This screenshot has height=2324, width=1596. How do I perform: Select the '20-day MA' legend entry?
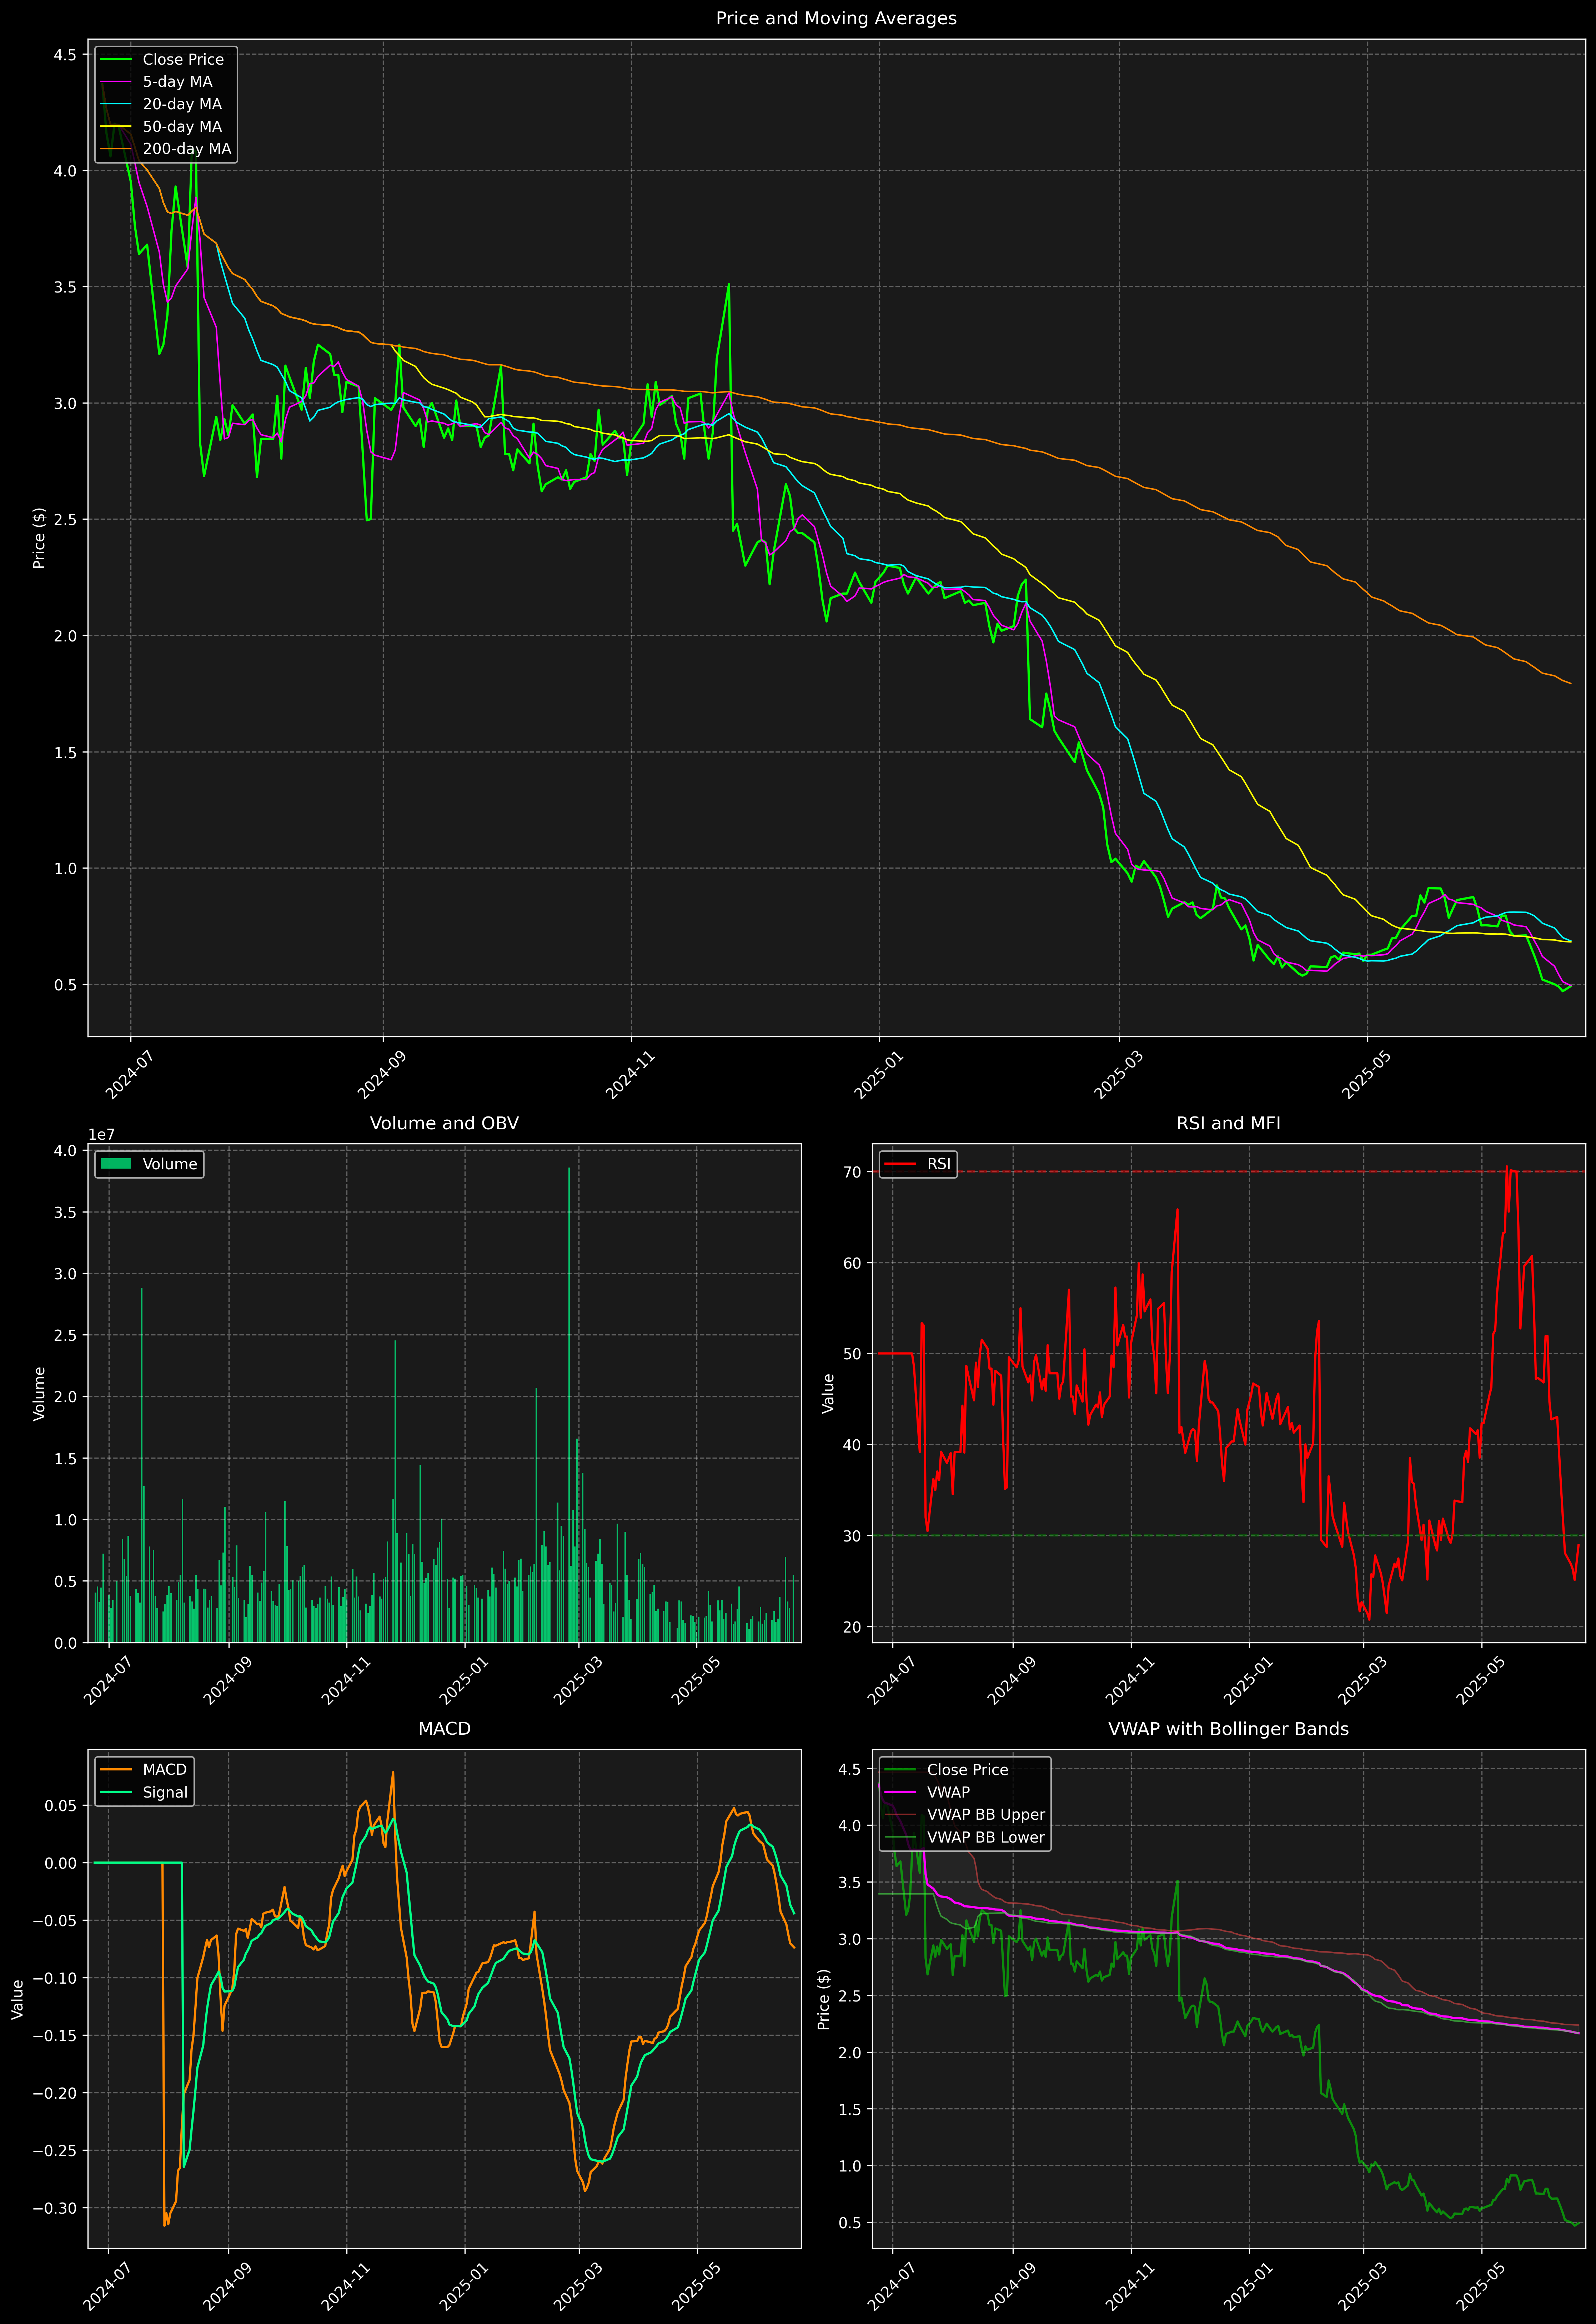click(x=182, y=104)
